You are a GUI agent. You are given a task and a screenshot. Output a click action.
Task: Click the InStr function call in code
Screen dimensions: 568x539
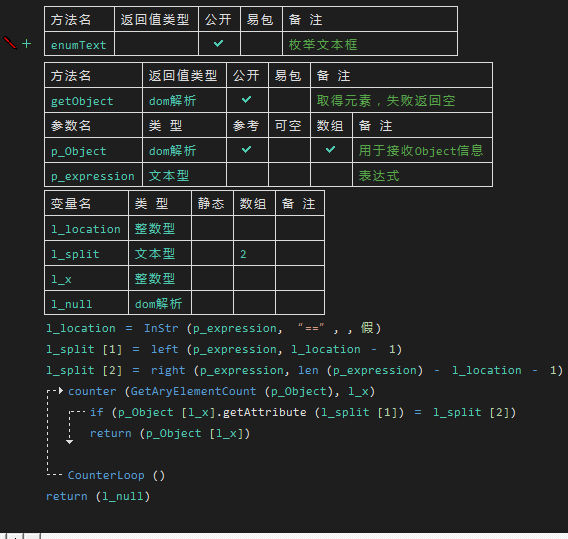[161, 328]
